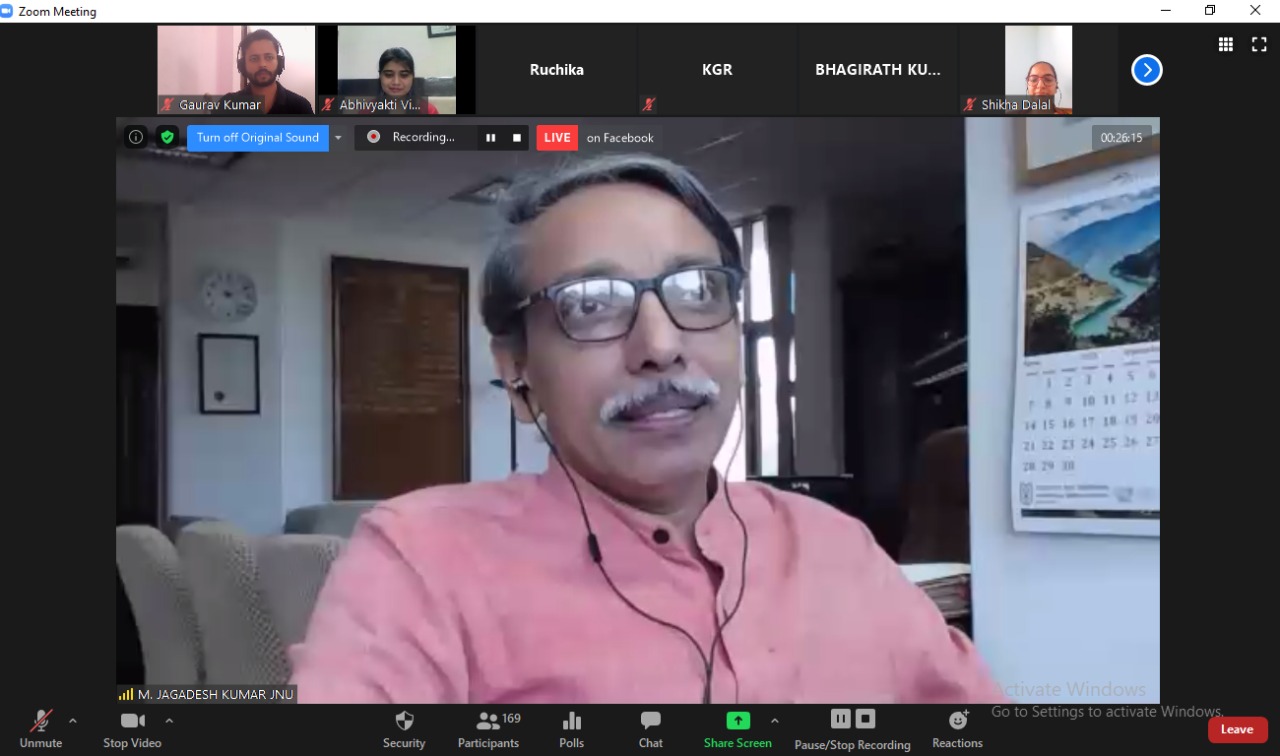Open Share Screen options arrow
The width and height of the screenshot is (1280, 756).
tap(774, 720)
